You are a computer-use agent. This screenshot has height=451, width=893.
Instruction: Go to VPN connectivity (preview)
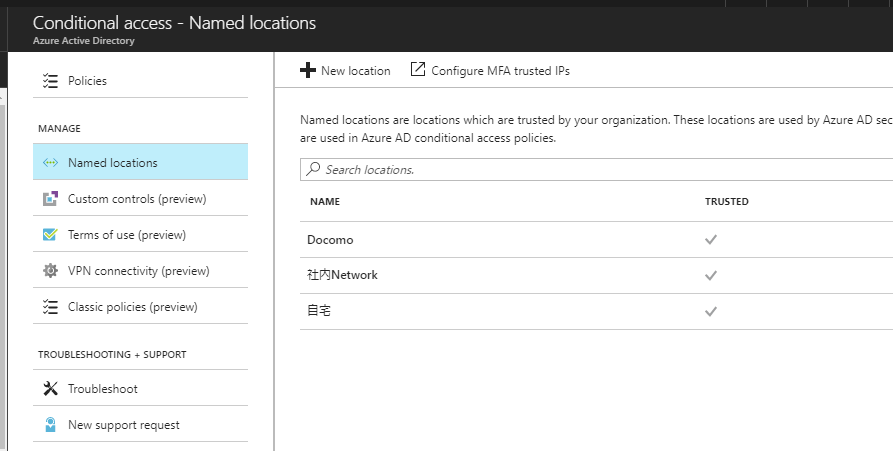141,270
